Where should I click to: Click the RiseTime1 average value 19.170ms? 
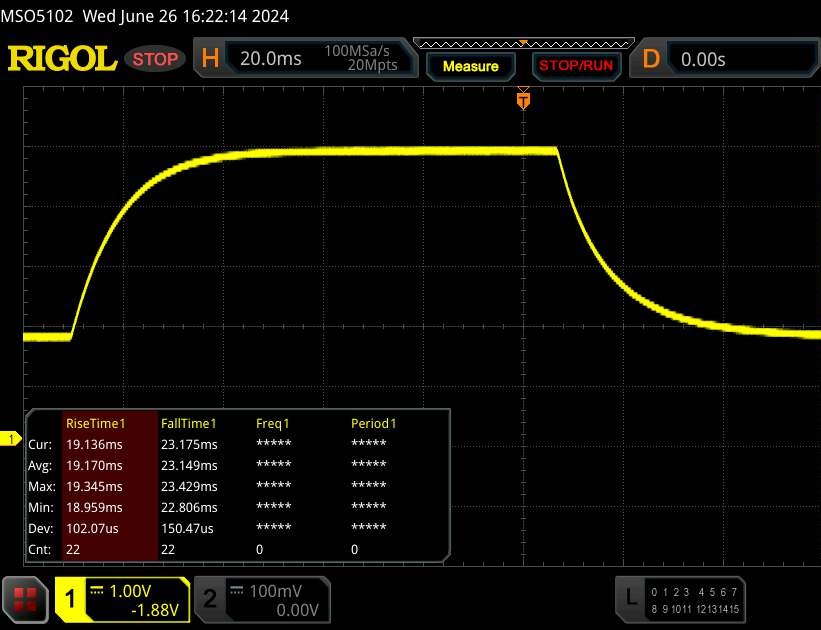(x=94, y=465)
